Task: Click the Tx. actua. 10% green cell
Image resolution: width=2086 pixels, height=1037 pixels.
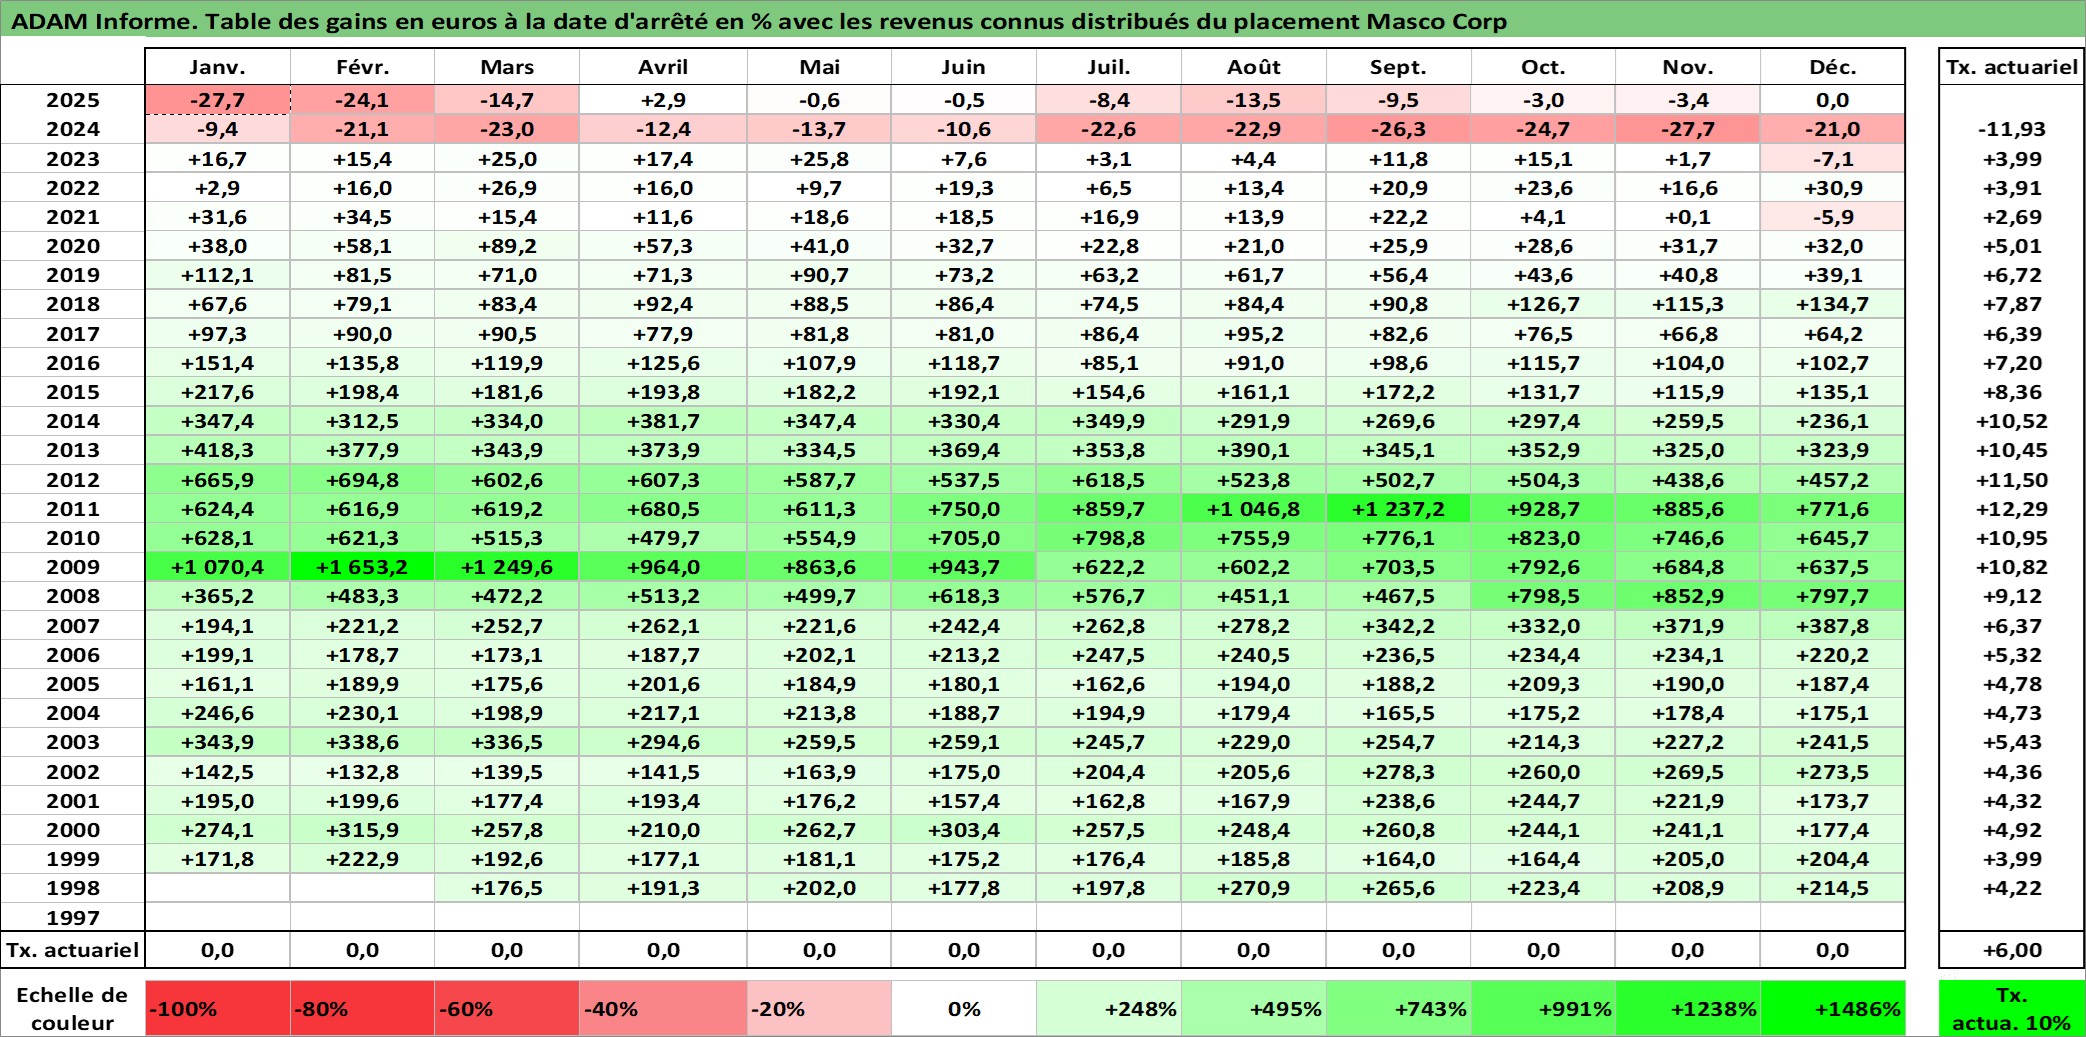Action: coord(2012,1008)
